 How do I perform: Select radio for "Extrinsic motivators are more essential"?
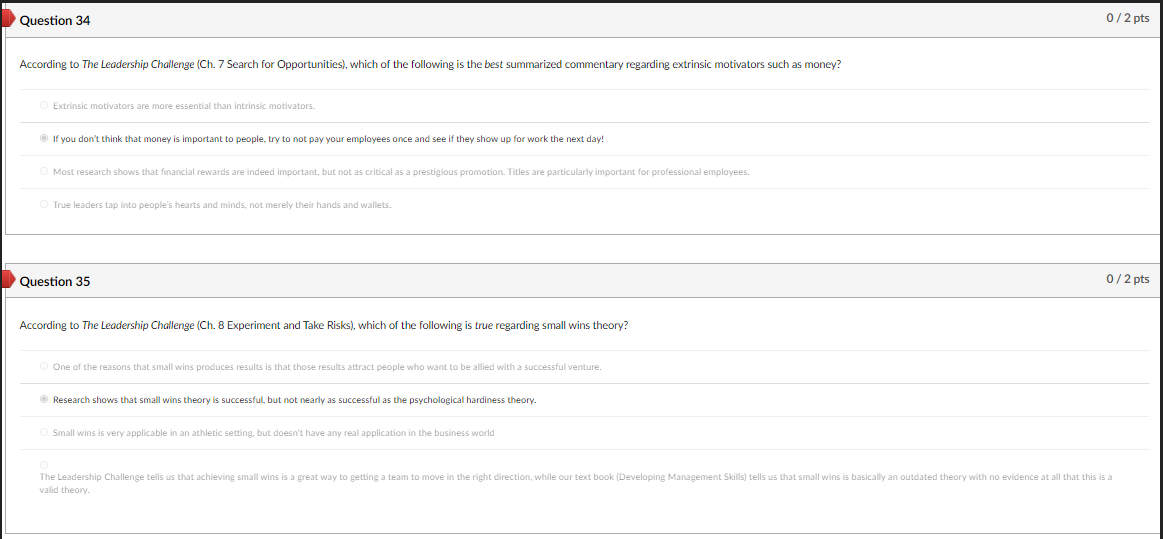44,105
